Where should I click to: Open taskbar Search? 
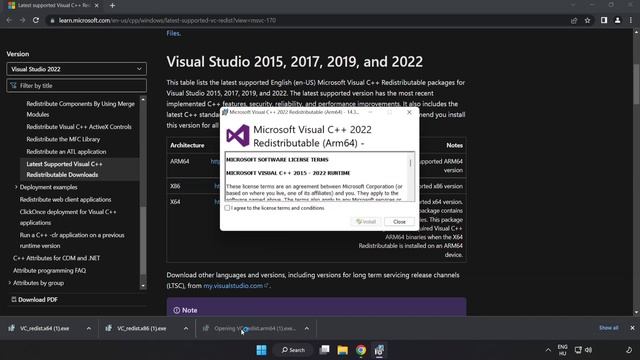[x=293, y=350]
